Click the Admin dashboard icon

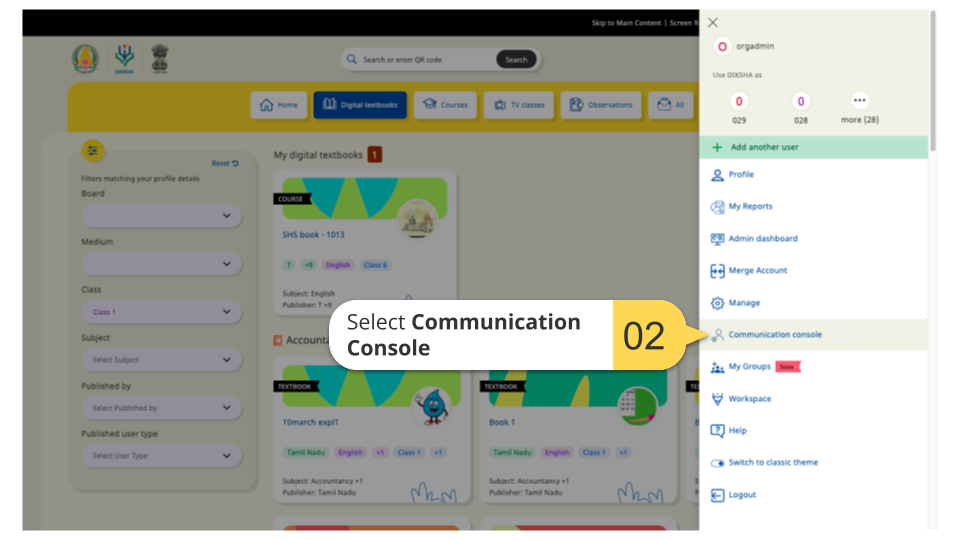(x=717, y=239)
